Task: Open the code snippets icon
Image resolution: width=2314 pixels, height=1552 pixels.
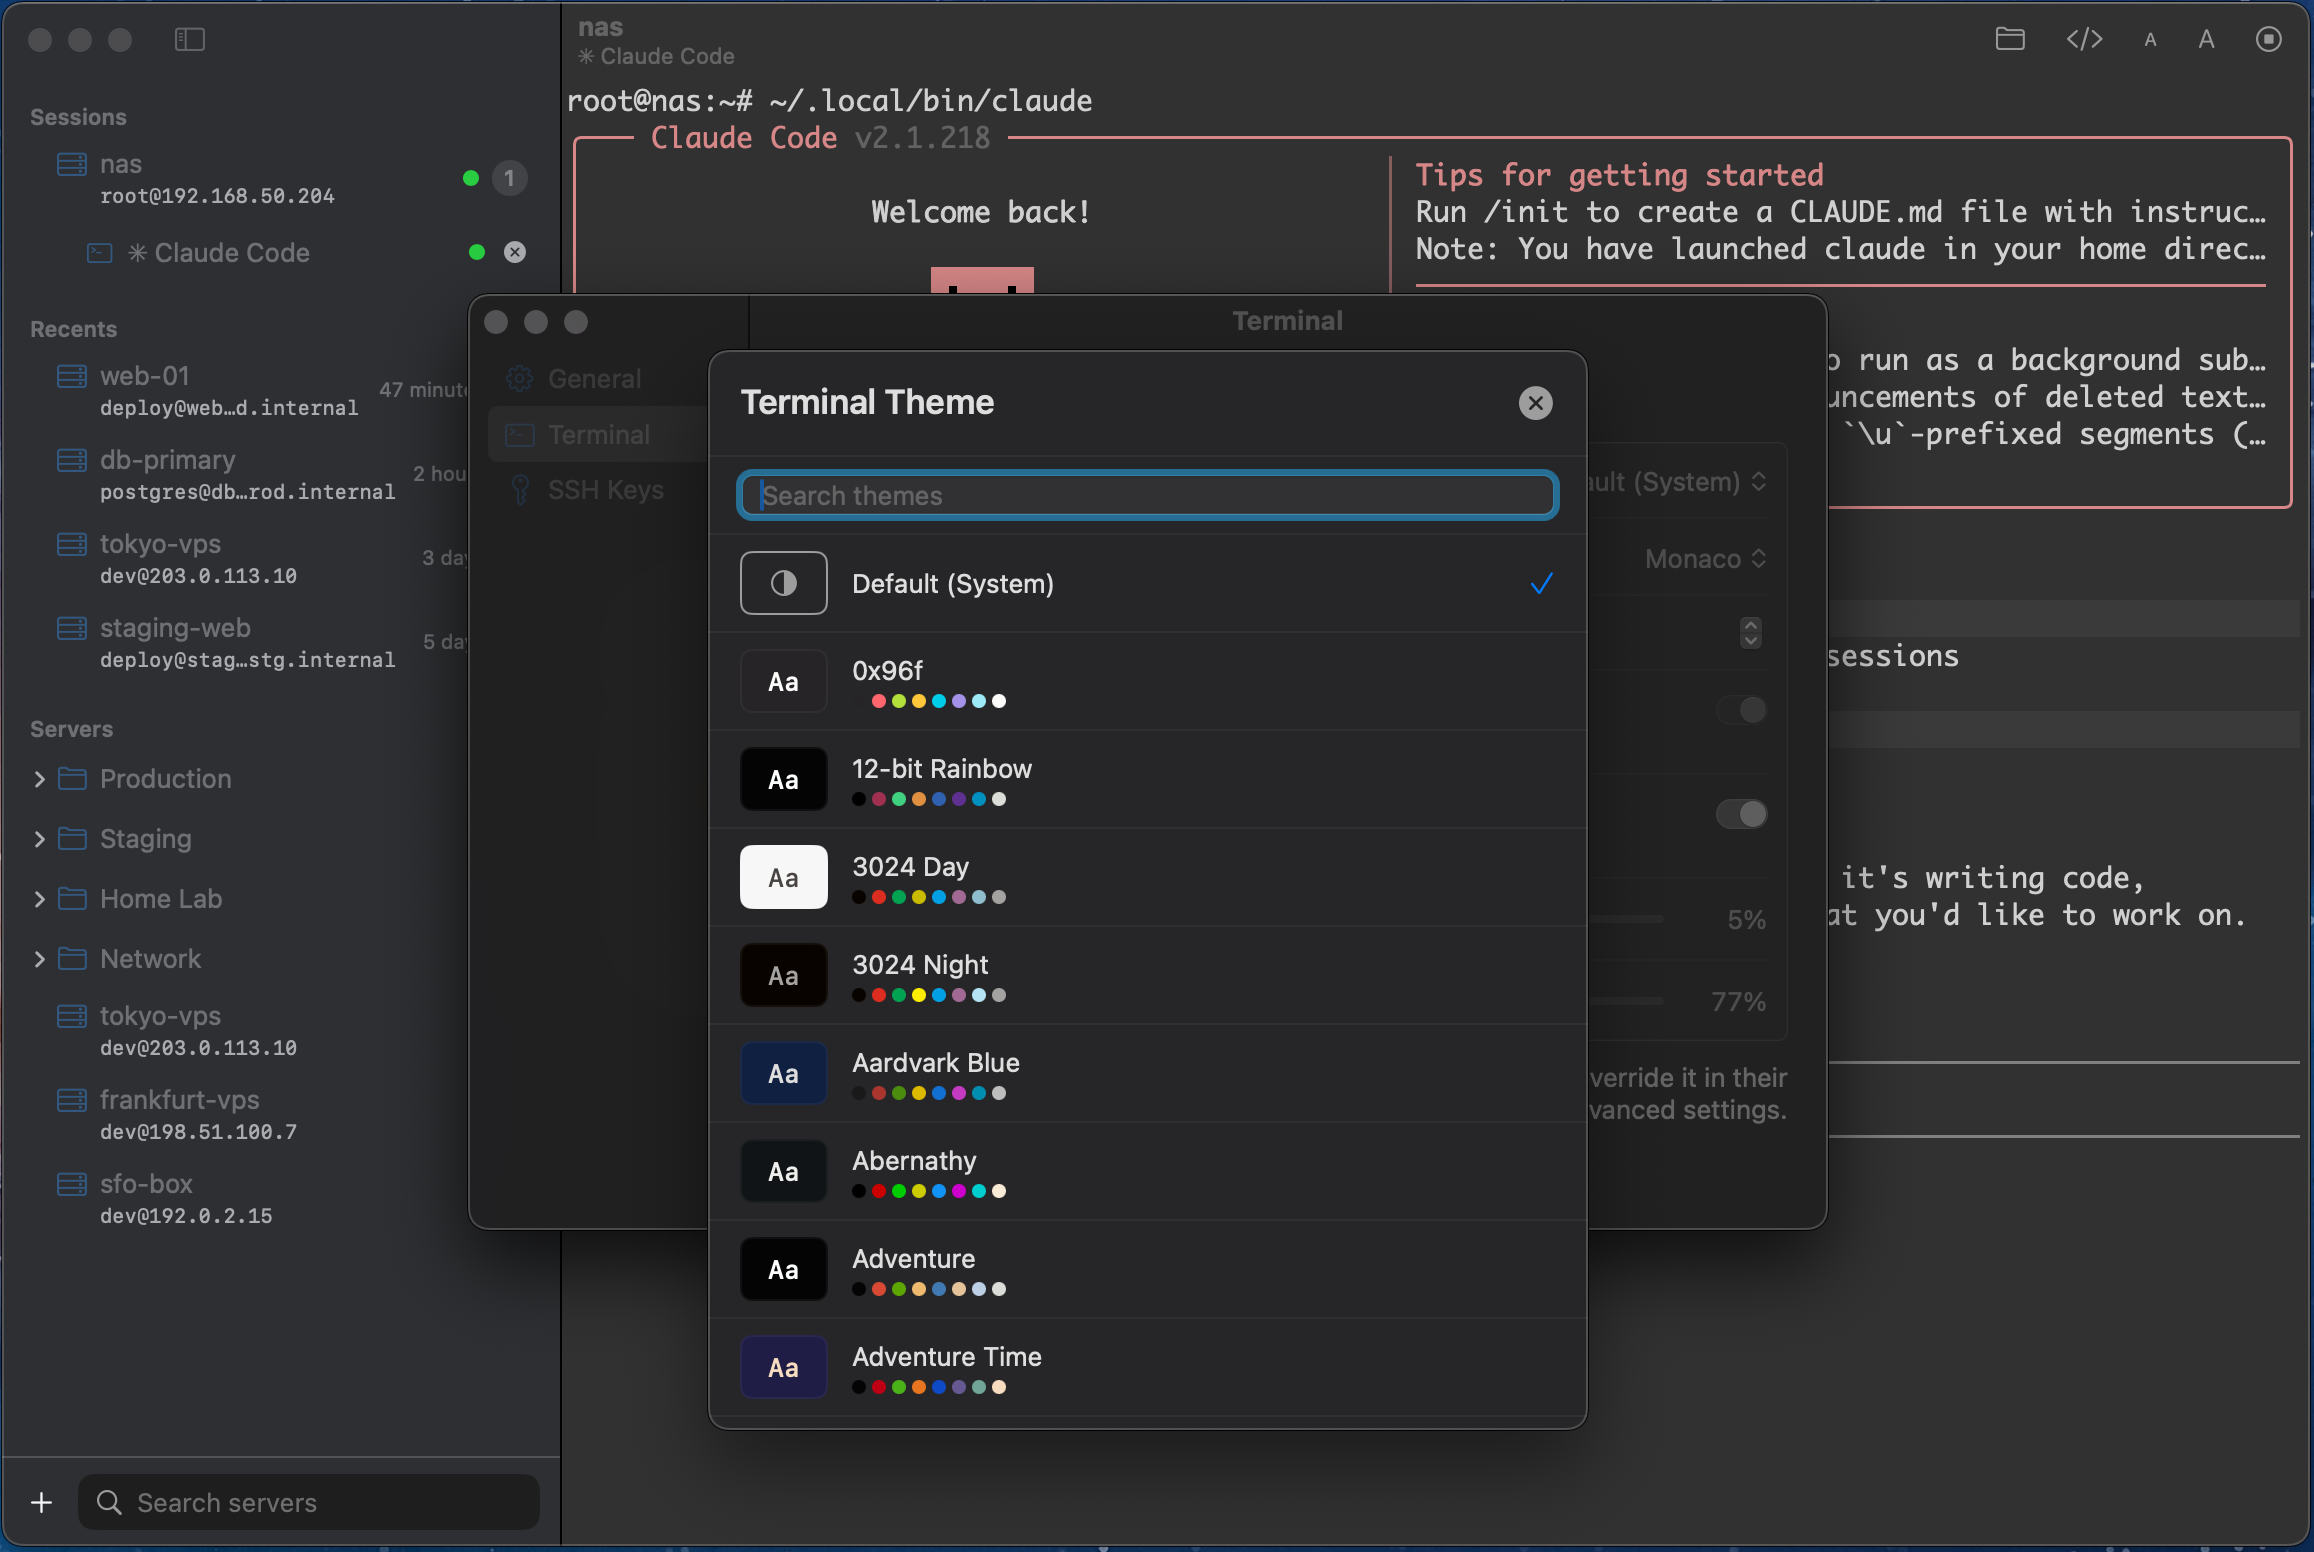Action: click(2084, 39)
